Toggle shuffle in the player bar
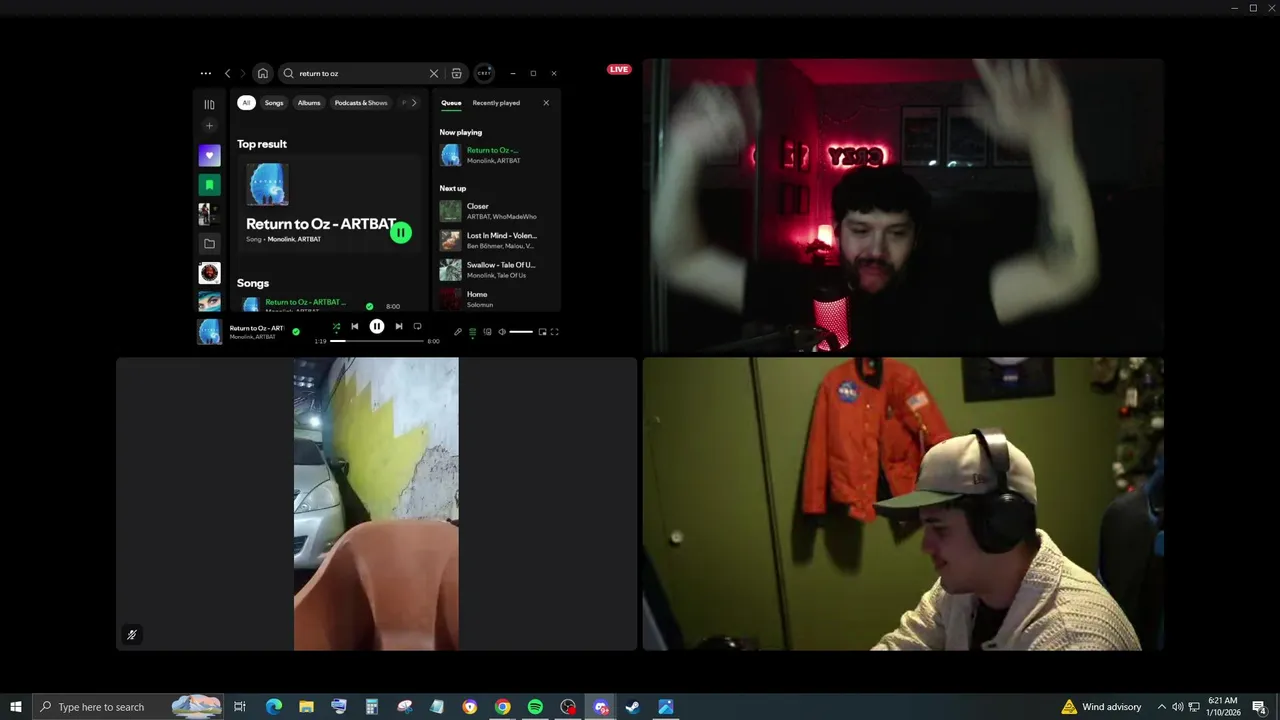1280x720 pixels. click(336, 326)
